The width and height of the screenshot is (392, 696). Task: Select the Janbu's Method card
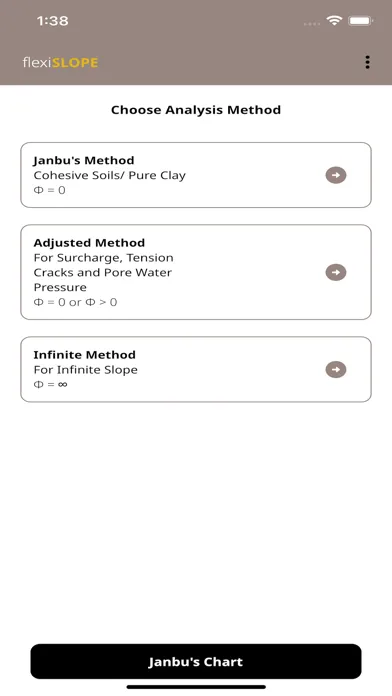(x=196, y=175)
